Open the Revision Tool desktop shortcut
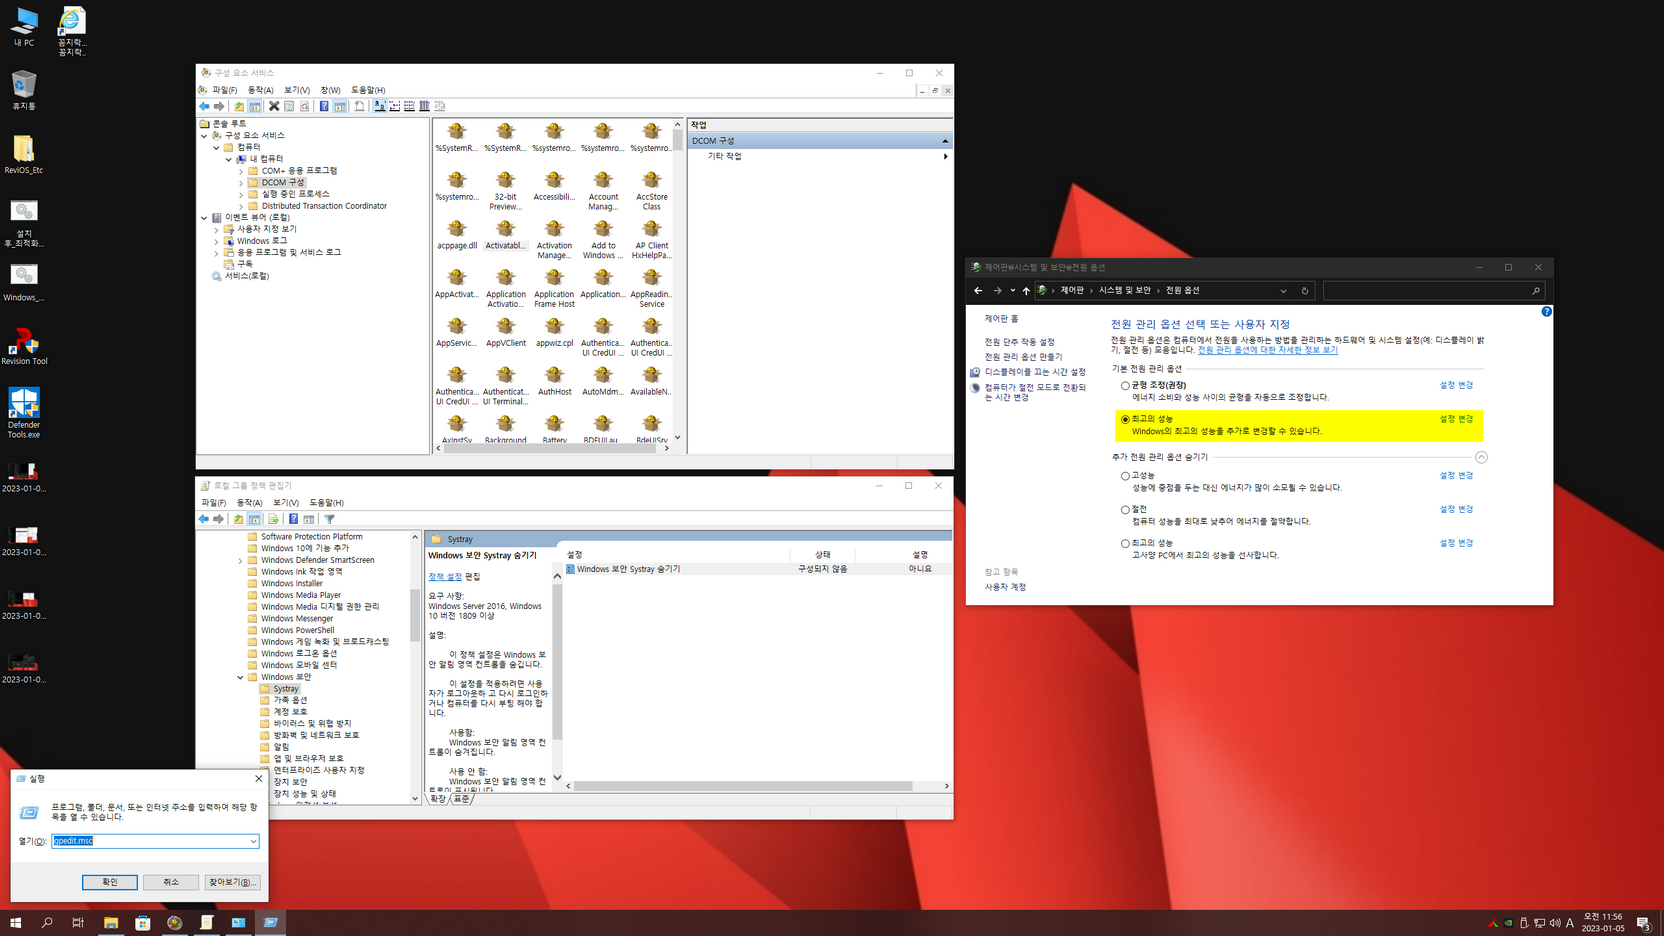 (23, 347)
